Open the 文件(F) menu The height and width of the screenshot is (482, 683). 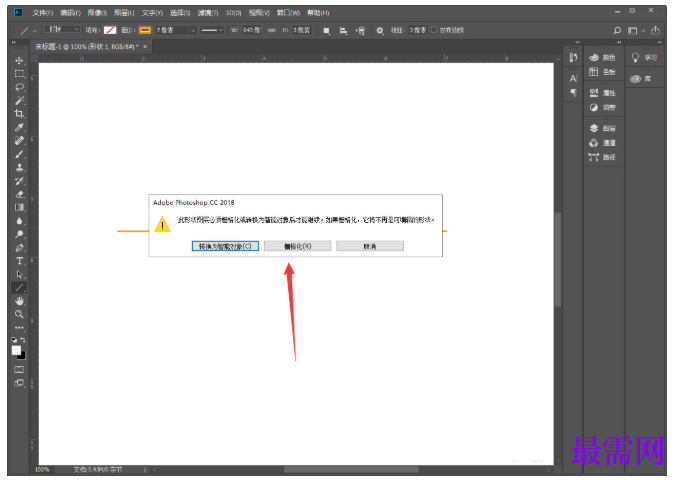pyautogui.click(x=43, y=13)
